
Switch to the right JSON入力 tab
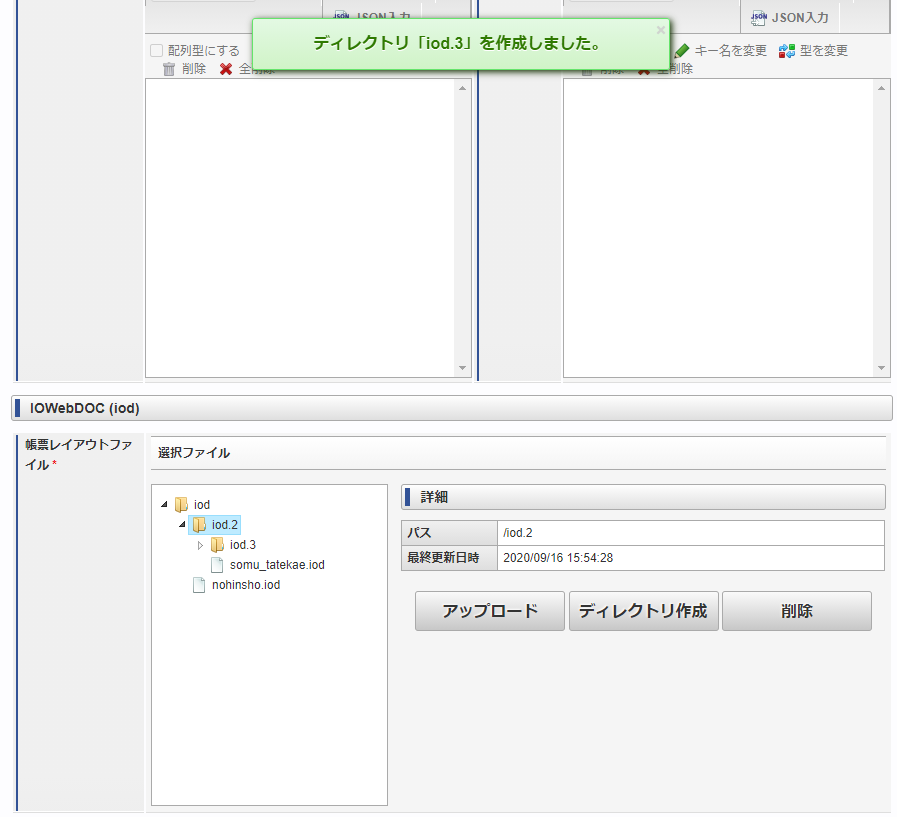coord(790,17)
